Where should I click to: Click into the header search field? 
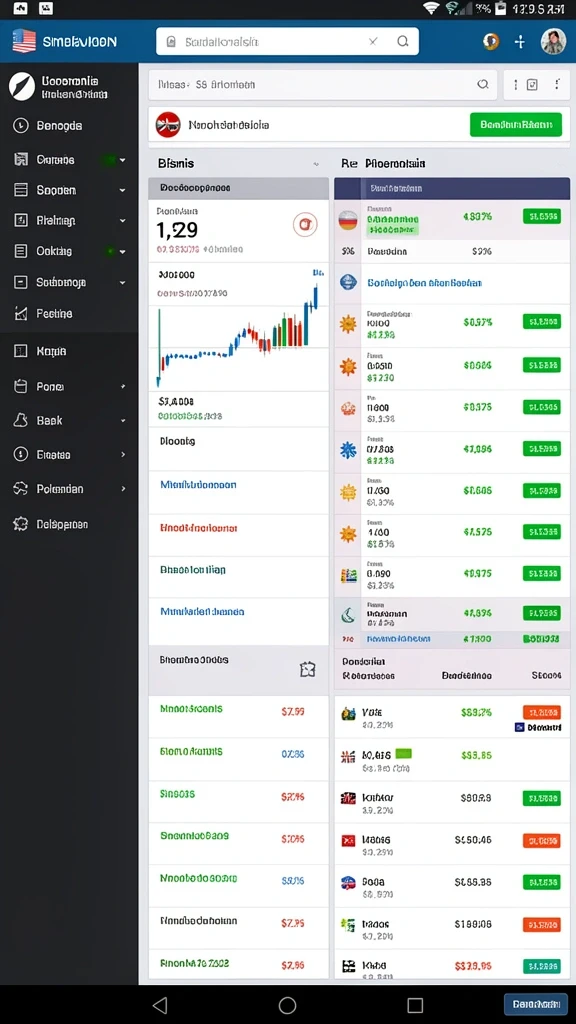coord(287,42)
